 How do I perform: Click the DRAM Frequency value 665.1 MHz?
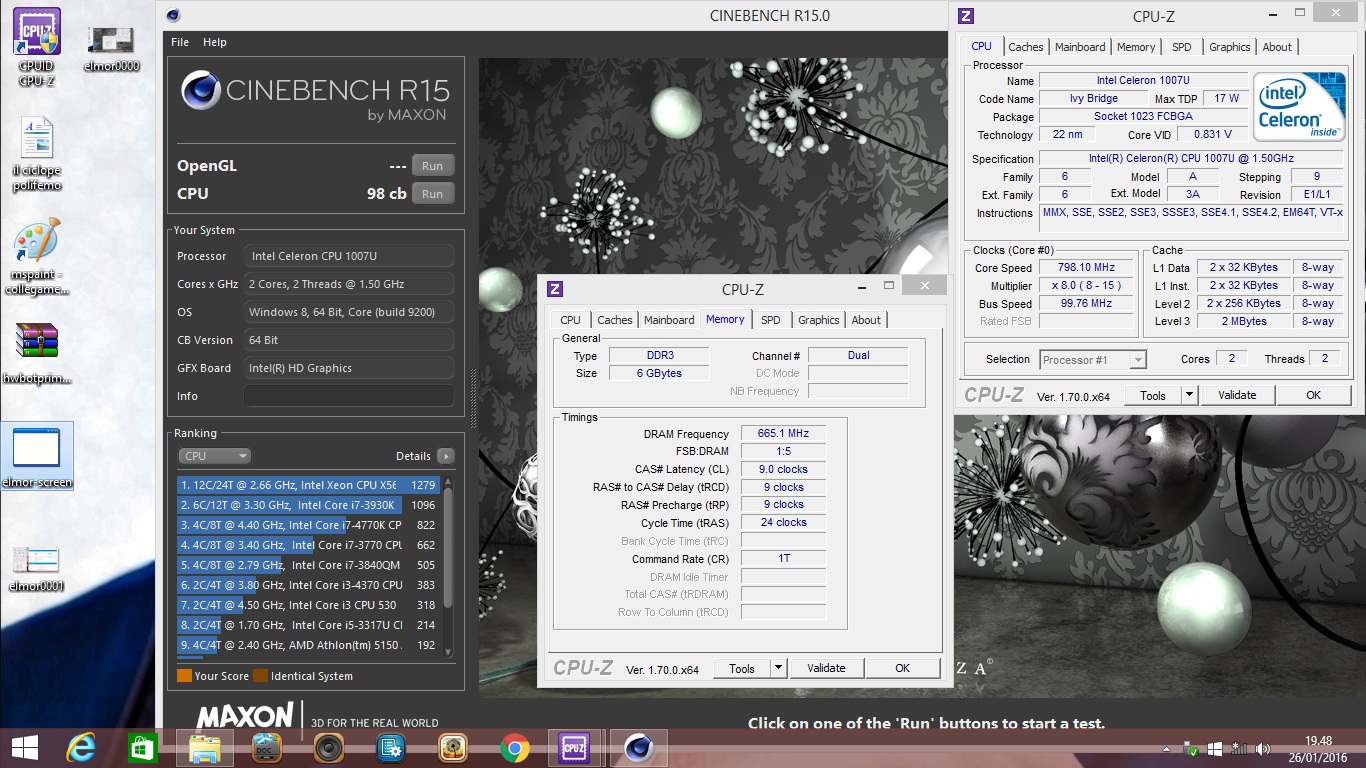point(783,434)
